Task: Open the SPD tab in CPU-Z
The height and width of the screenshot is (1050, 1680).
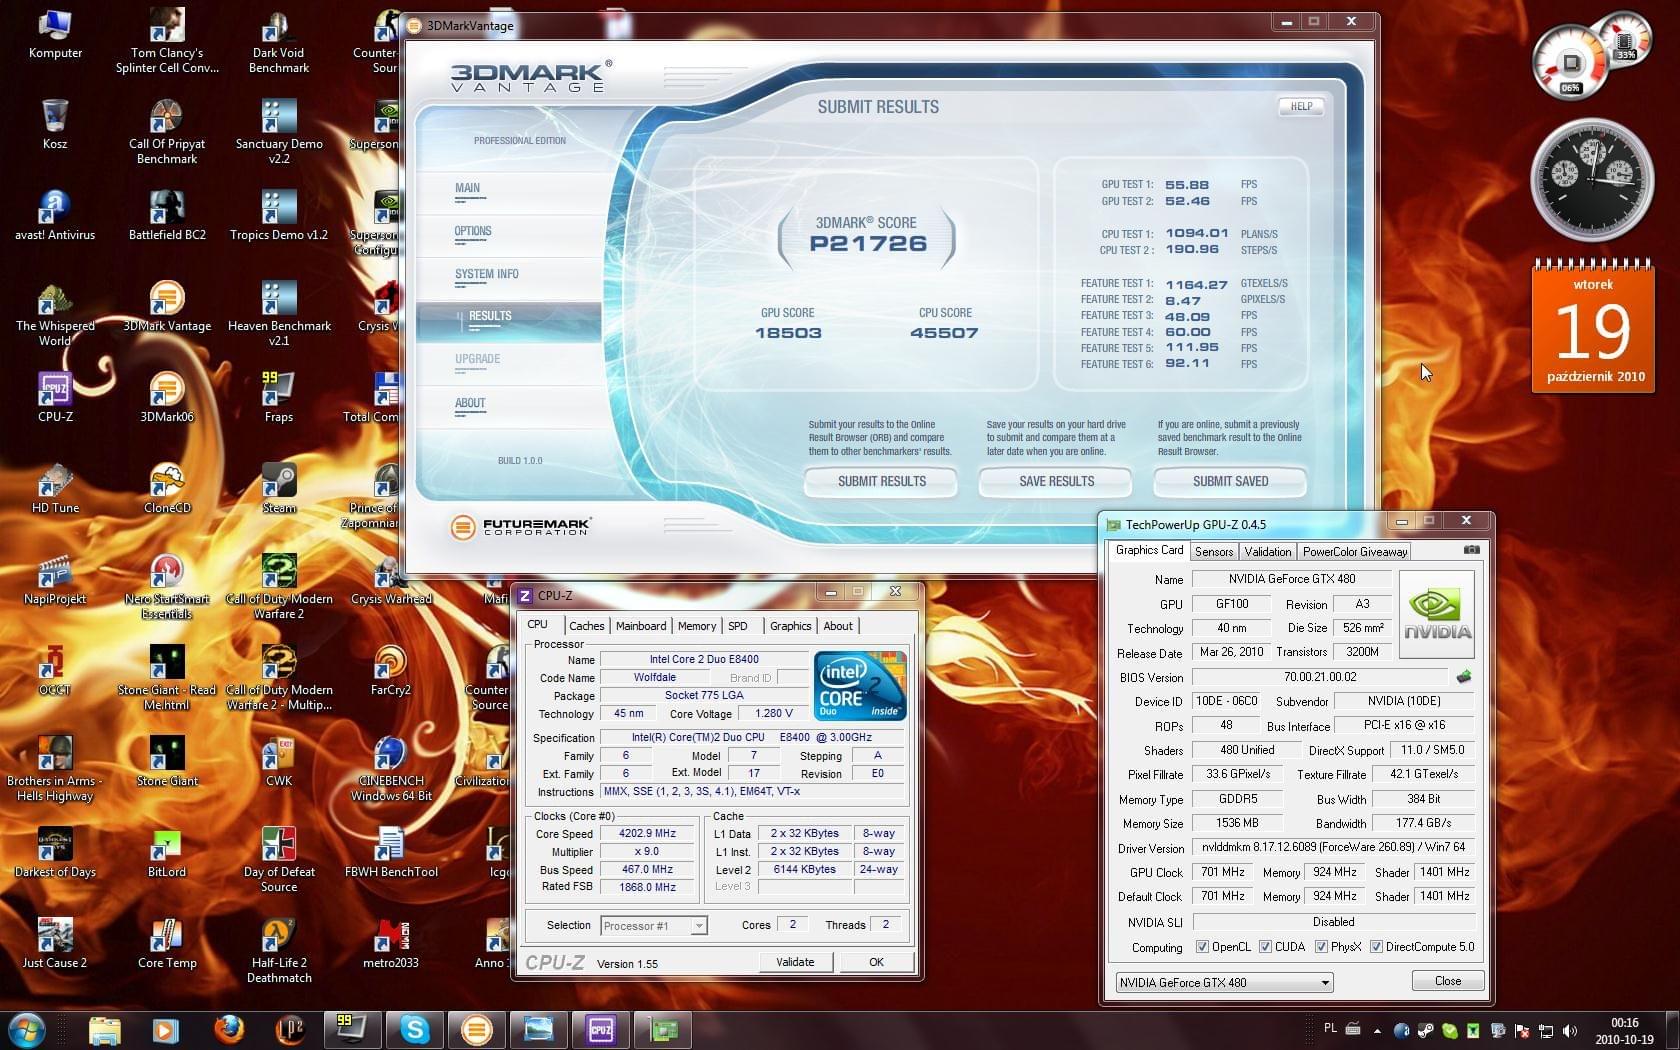Action: 738,626
